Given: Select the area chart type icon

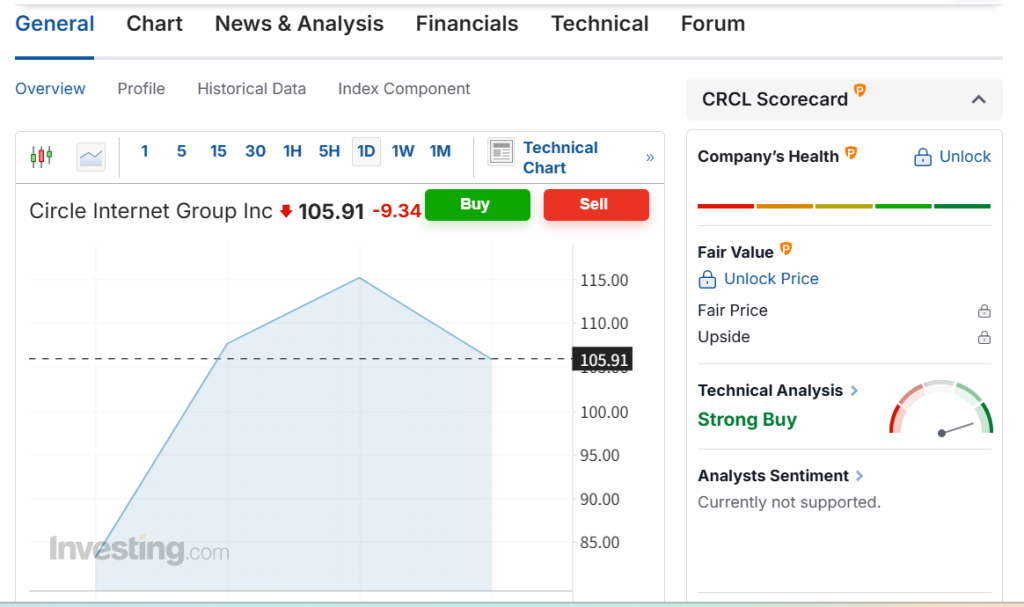Looking at the screenshot, I should click(x=91, y=157).
